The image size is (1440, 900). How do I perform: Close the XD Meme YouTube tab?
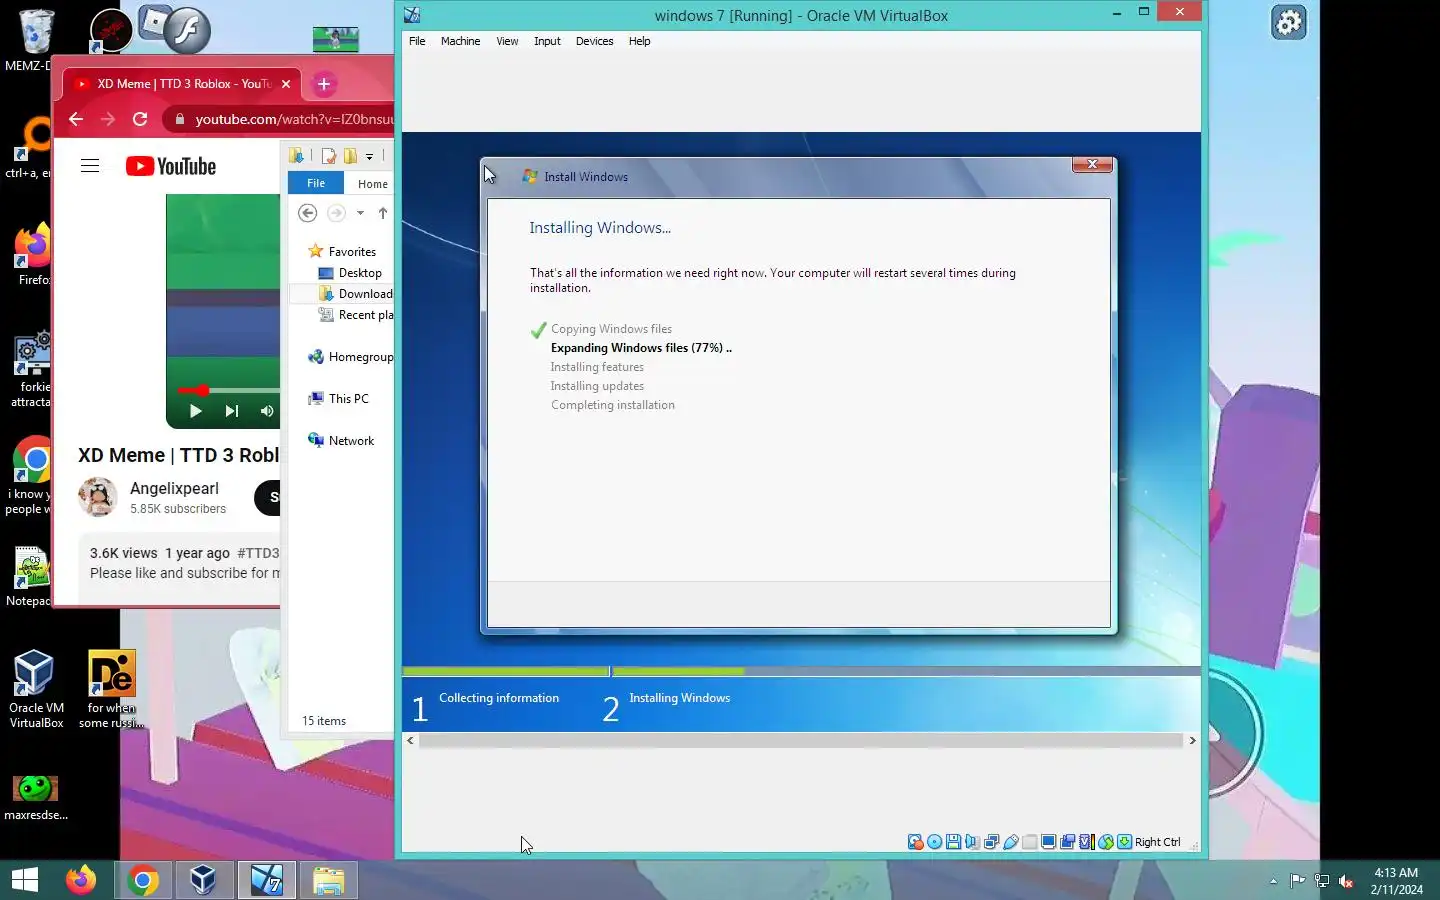tap(286, 84)
